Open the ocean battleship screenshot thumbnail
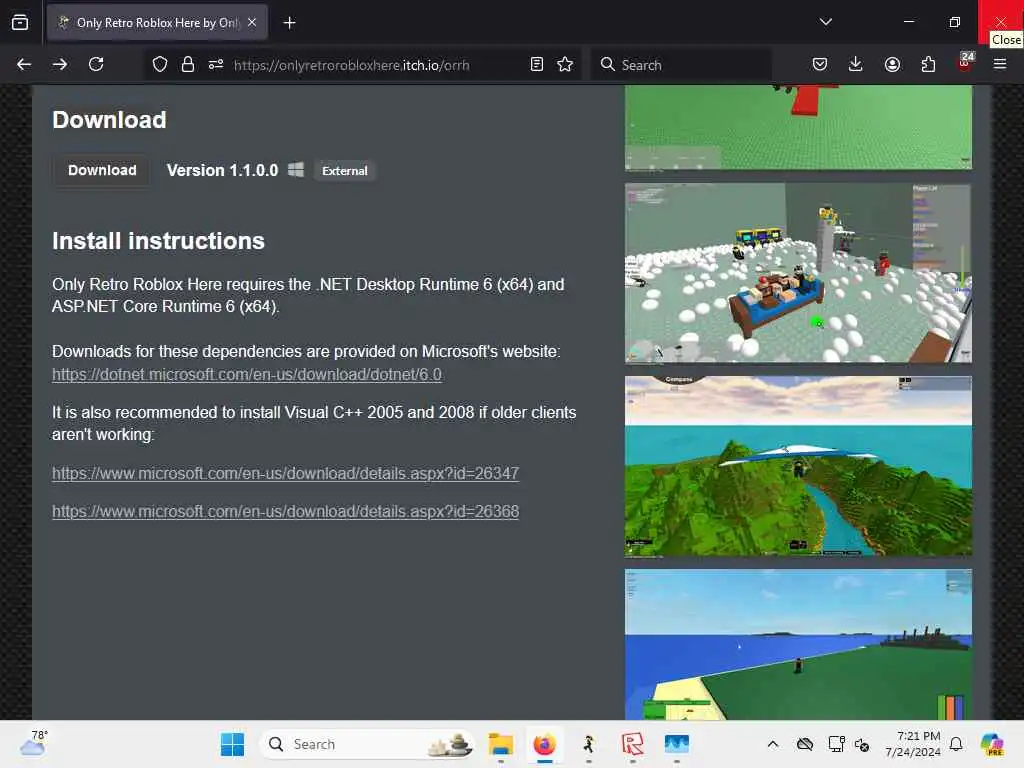The image size is (1024, 768). [798, 645]
